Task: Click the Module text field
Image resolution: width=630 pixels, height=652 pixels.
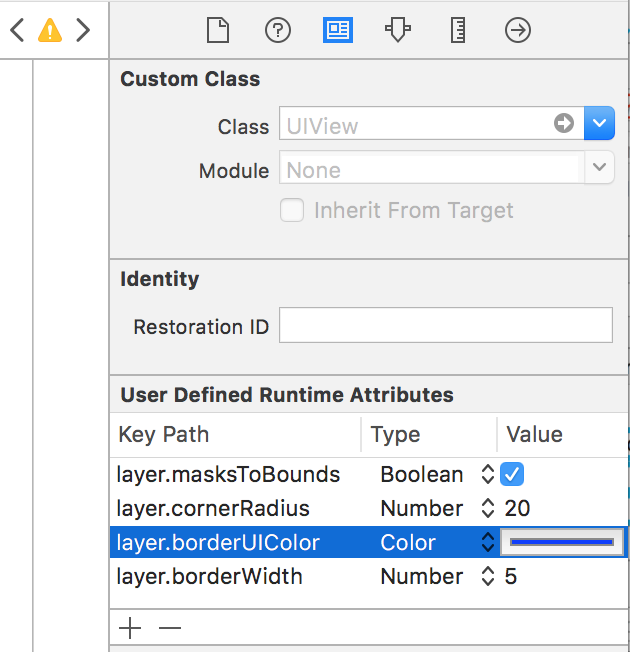Action: click(432, 167)
